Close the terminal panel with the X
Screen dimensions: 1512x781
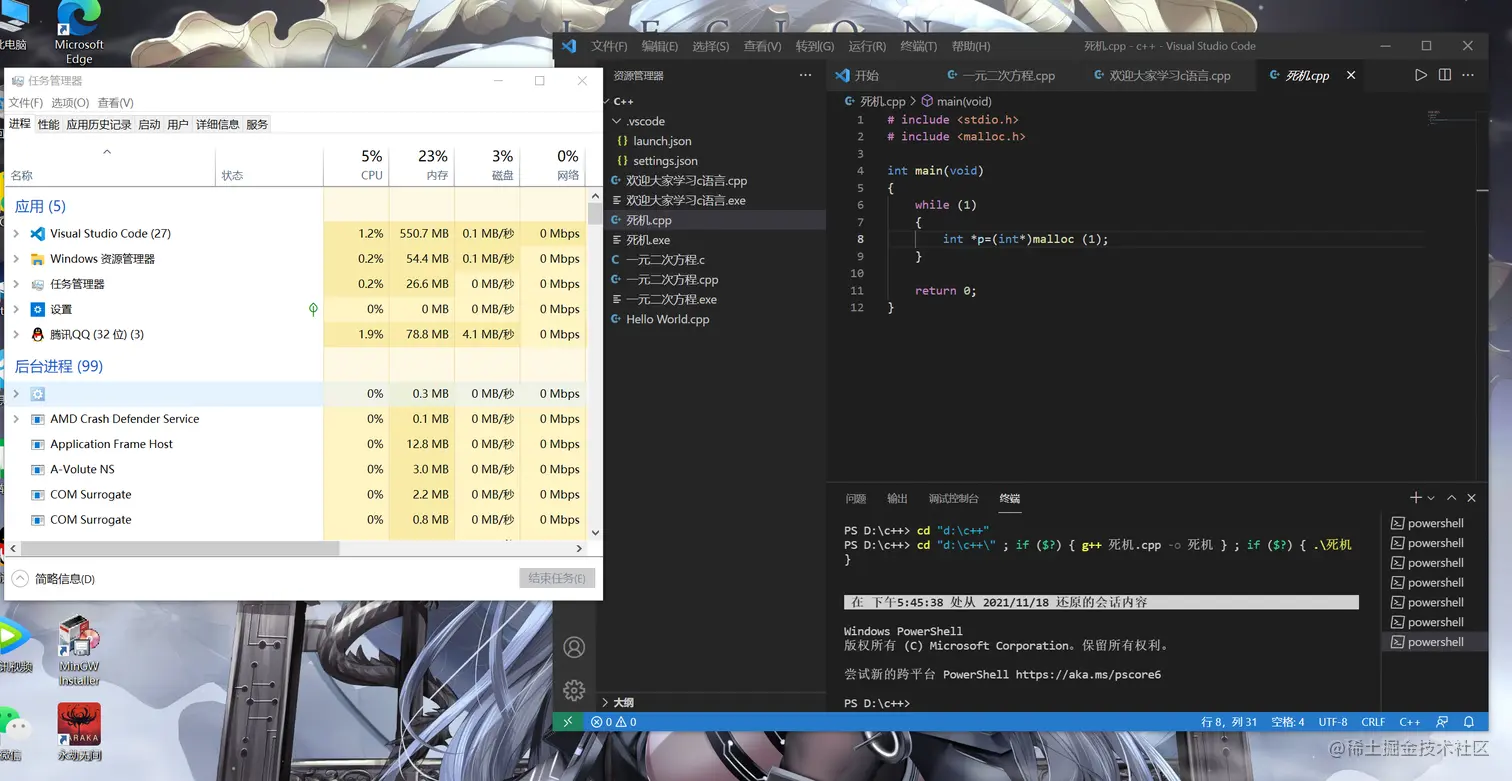coord(1471,498)
